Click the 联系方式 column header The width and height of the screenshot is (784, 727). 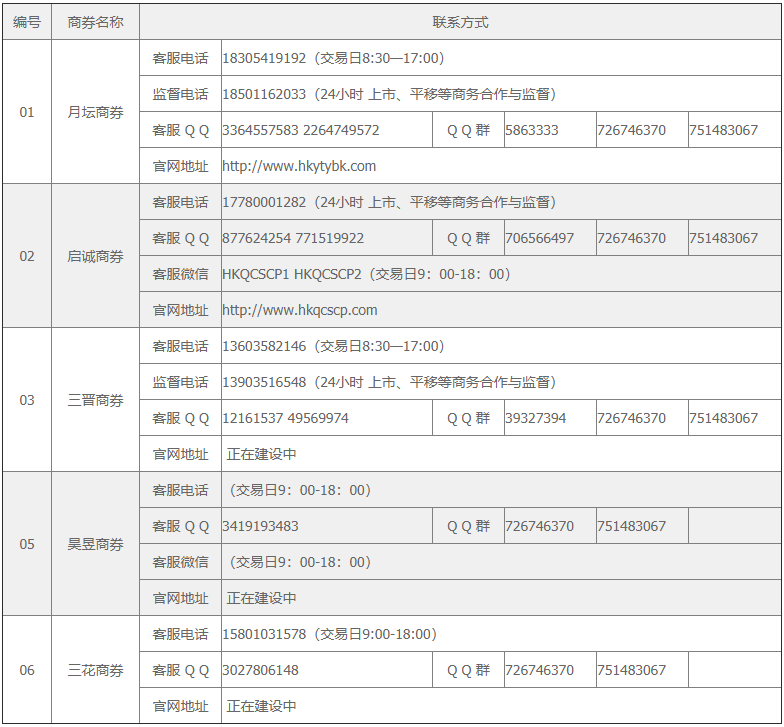(x=460, y=22)
